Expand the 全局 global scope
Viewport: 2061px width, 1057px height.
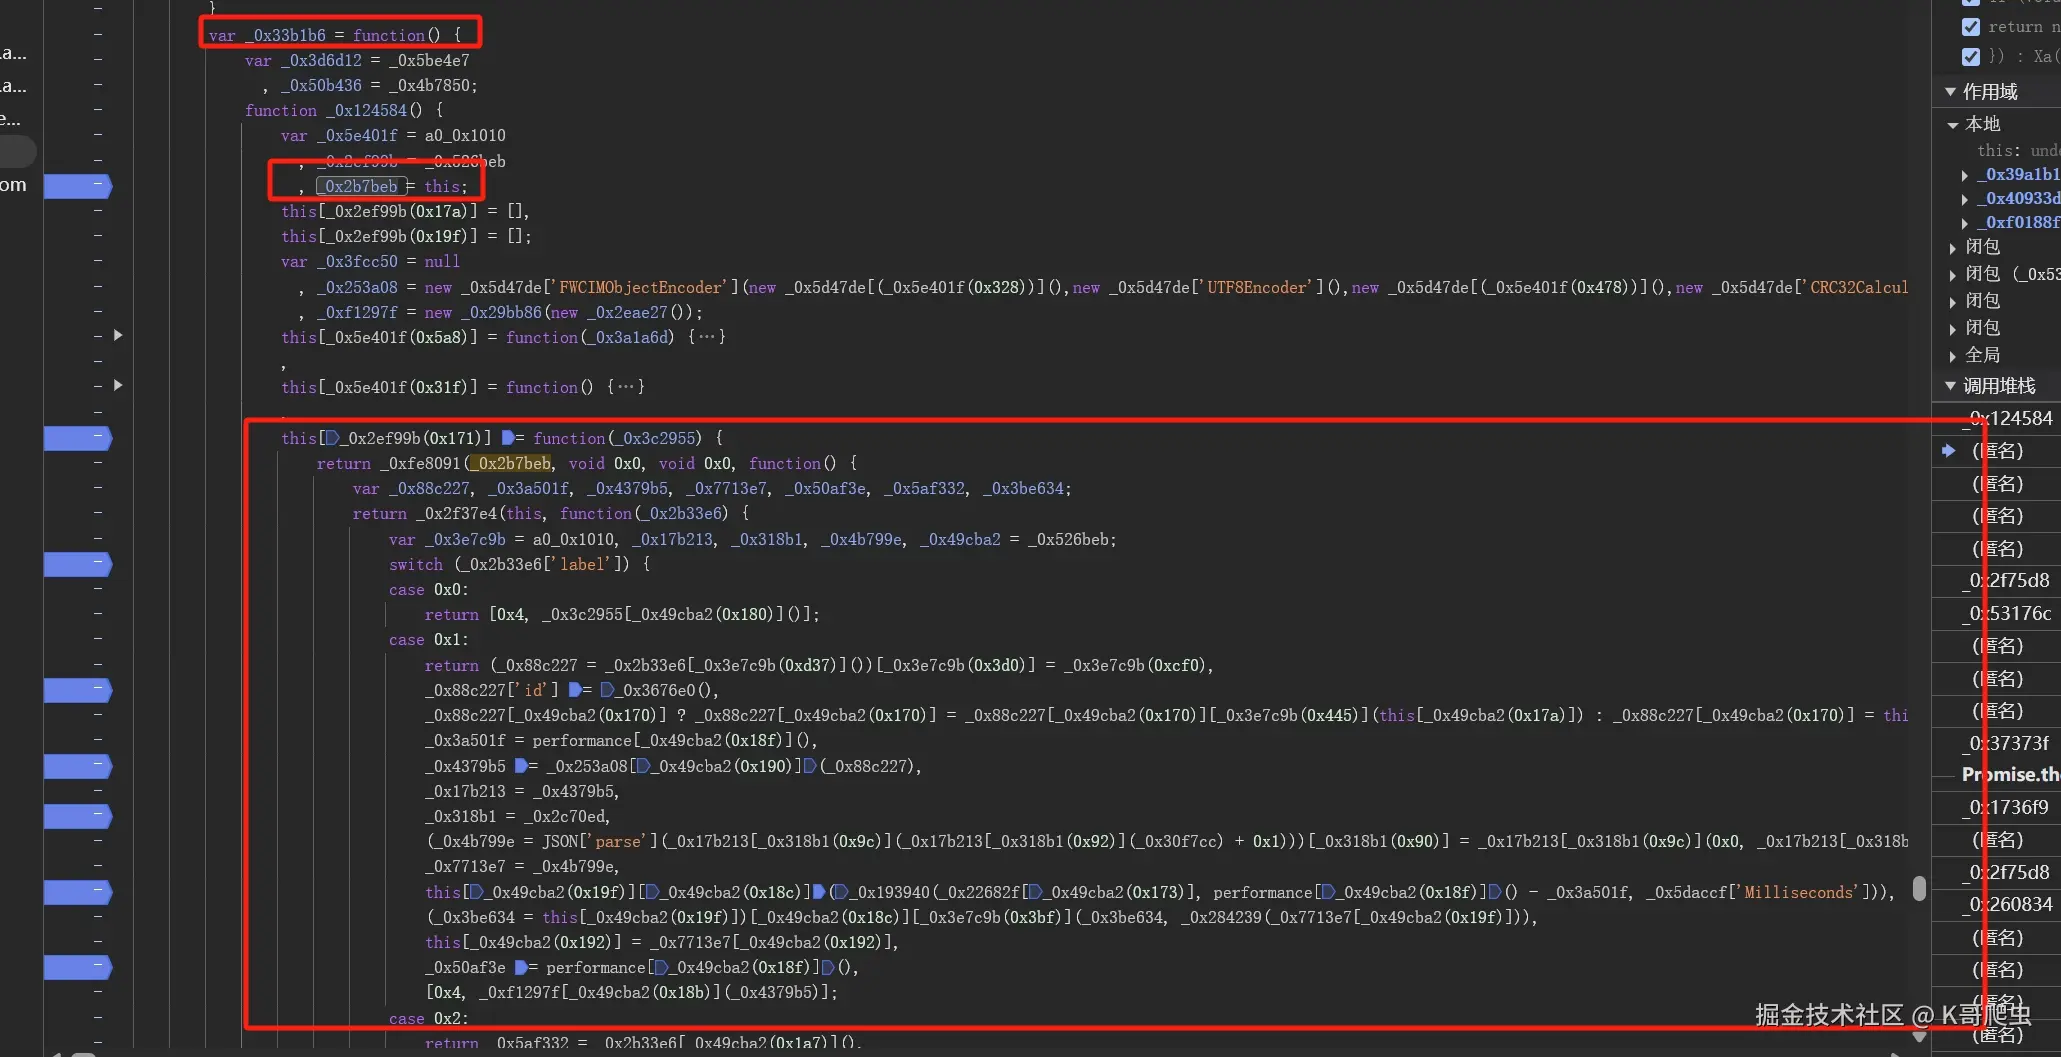[1953, 355]
